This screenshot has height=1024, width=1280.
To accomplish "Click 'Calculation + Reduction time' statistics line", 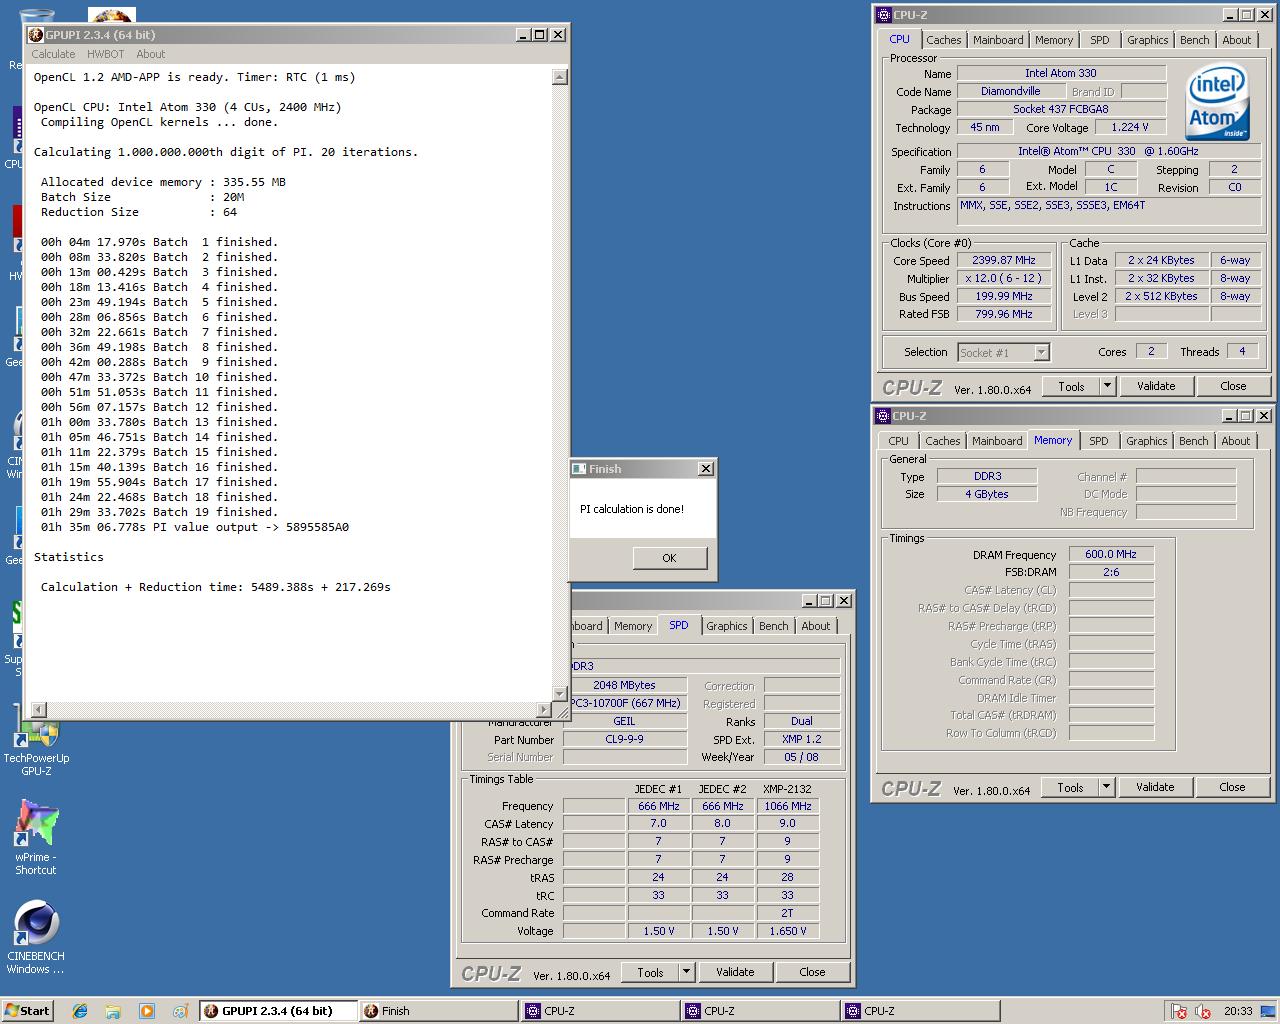I will click(x=216, y=587).
